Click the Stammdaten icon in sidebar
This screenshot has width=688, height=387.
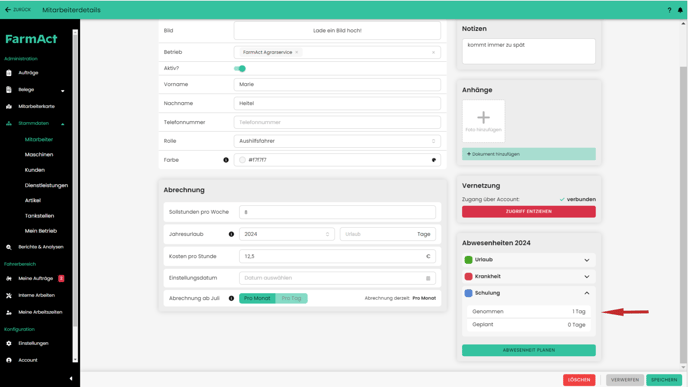click(x=9, y=123)
